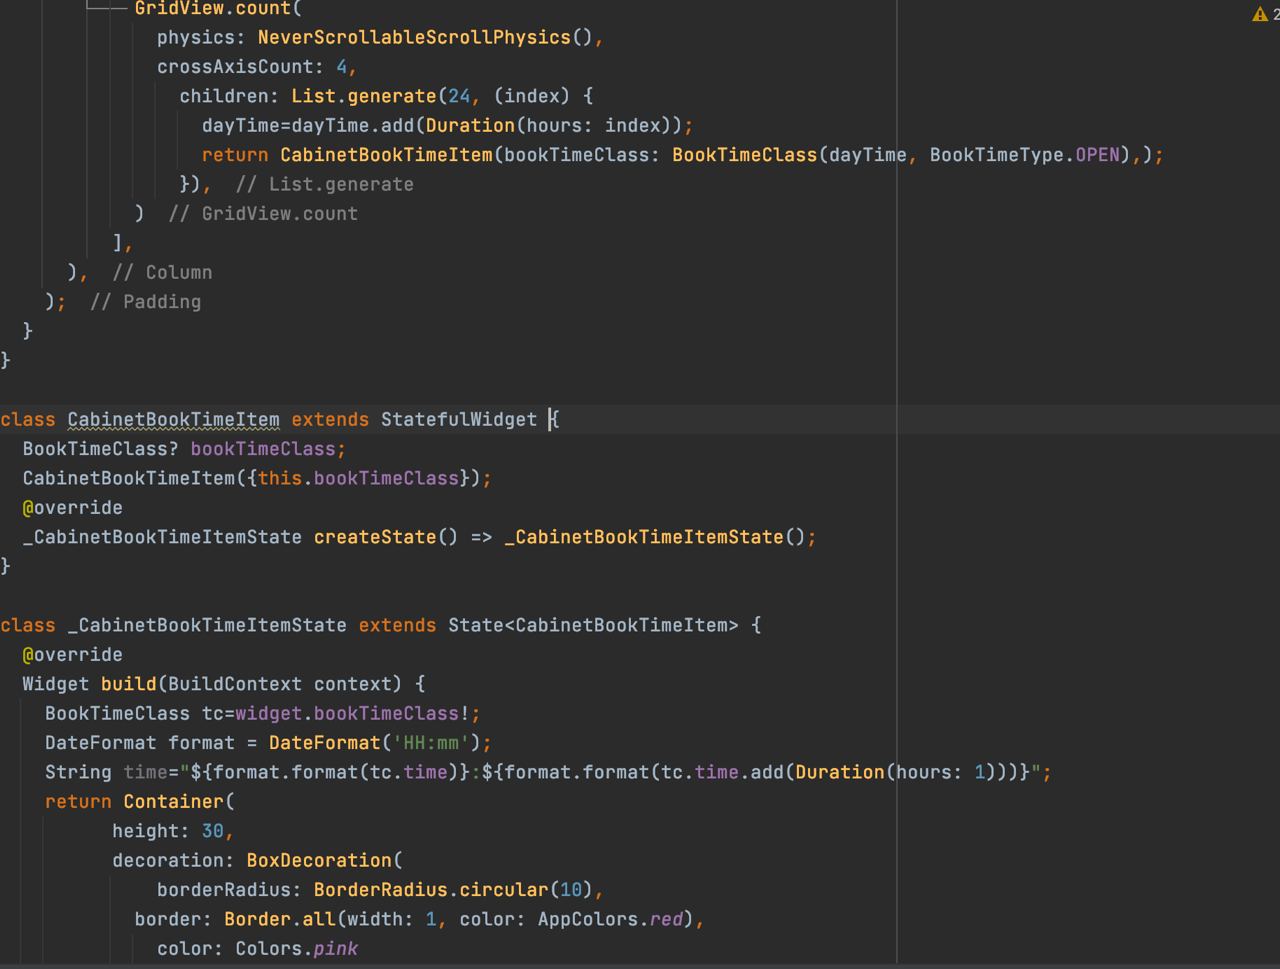Click widget.bookTimeClass! expression
The height and width of the screenshot is (969, 1280).
[353, 714]
